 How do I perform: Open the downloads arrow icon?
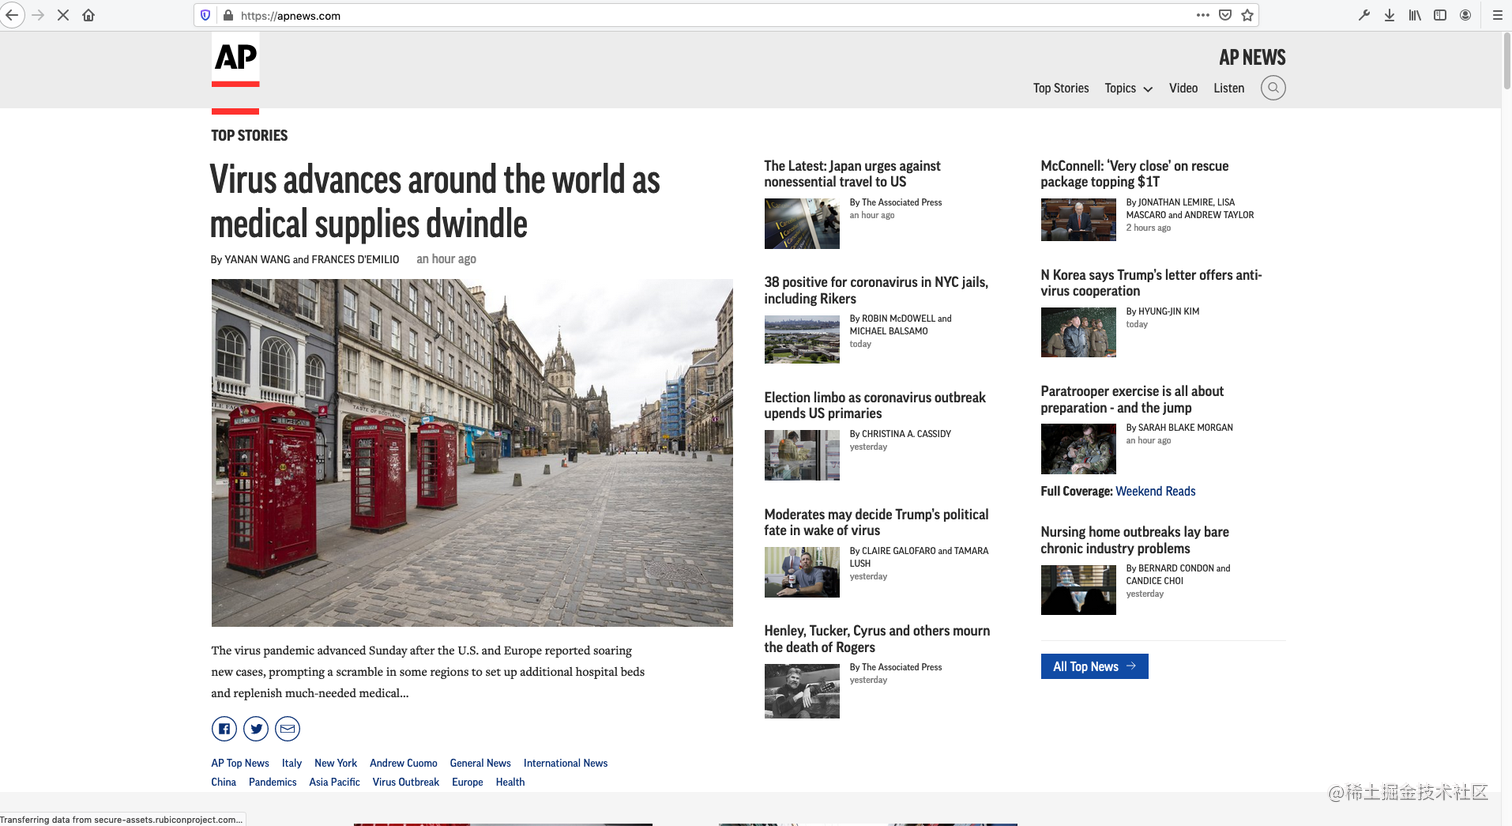click(1389, 15)
